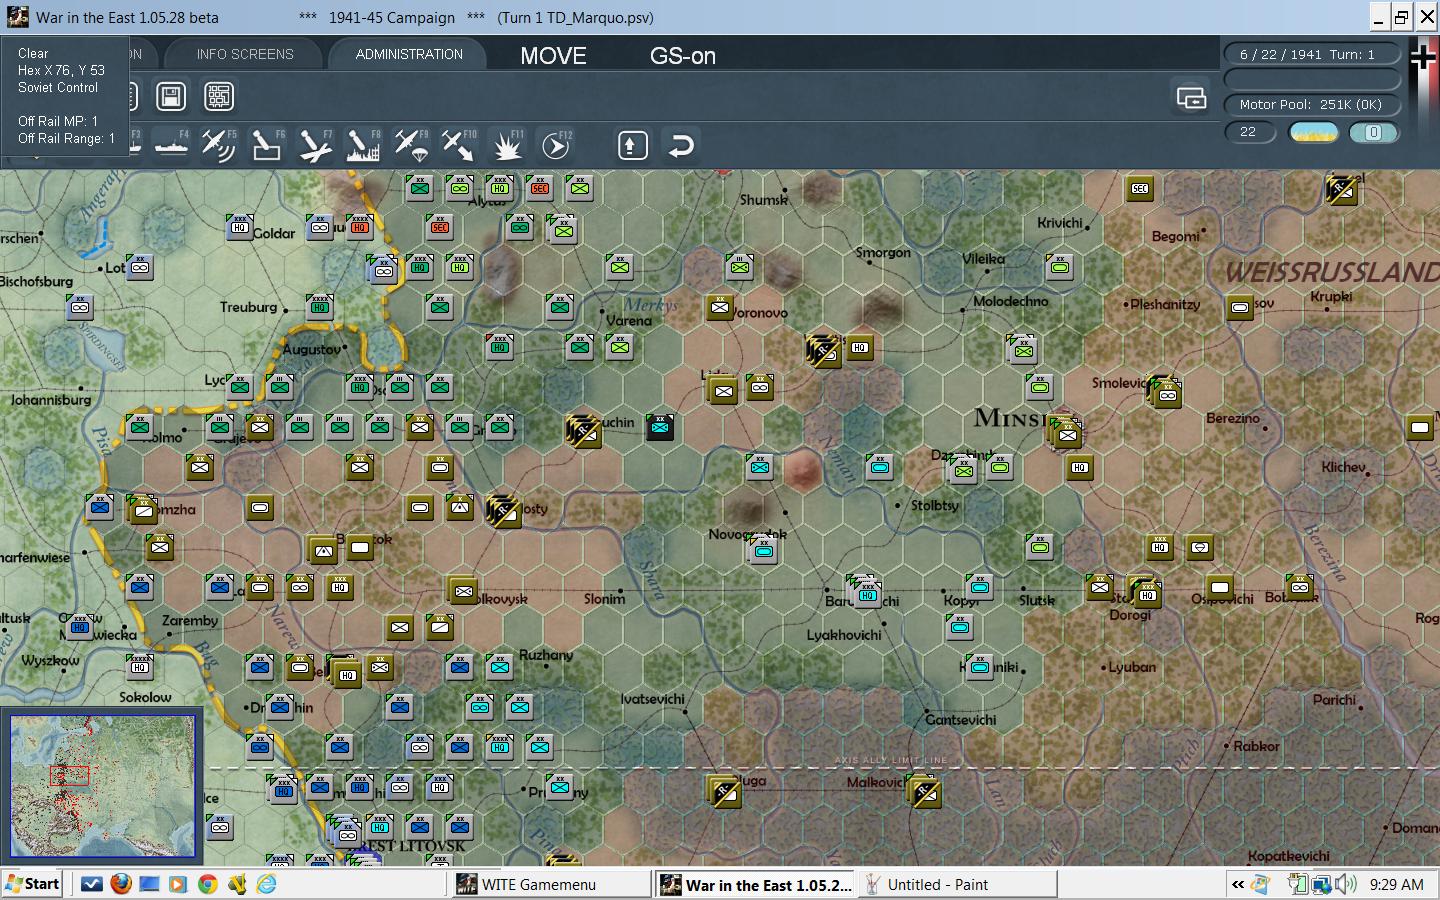Click the War in the East taskbar button
Image resolution: width=1440 pixels, height=900 pixels.
[x=755, y=884]
